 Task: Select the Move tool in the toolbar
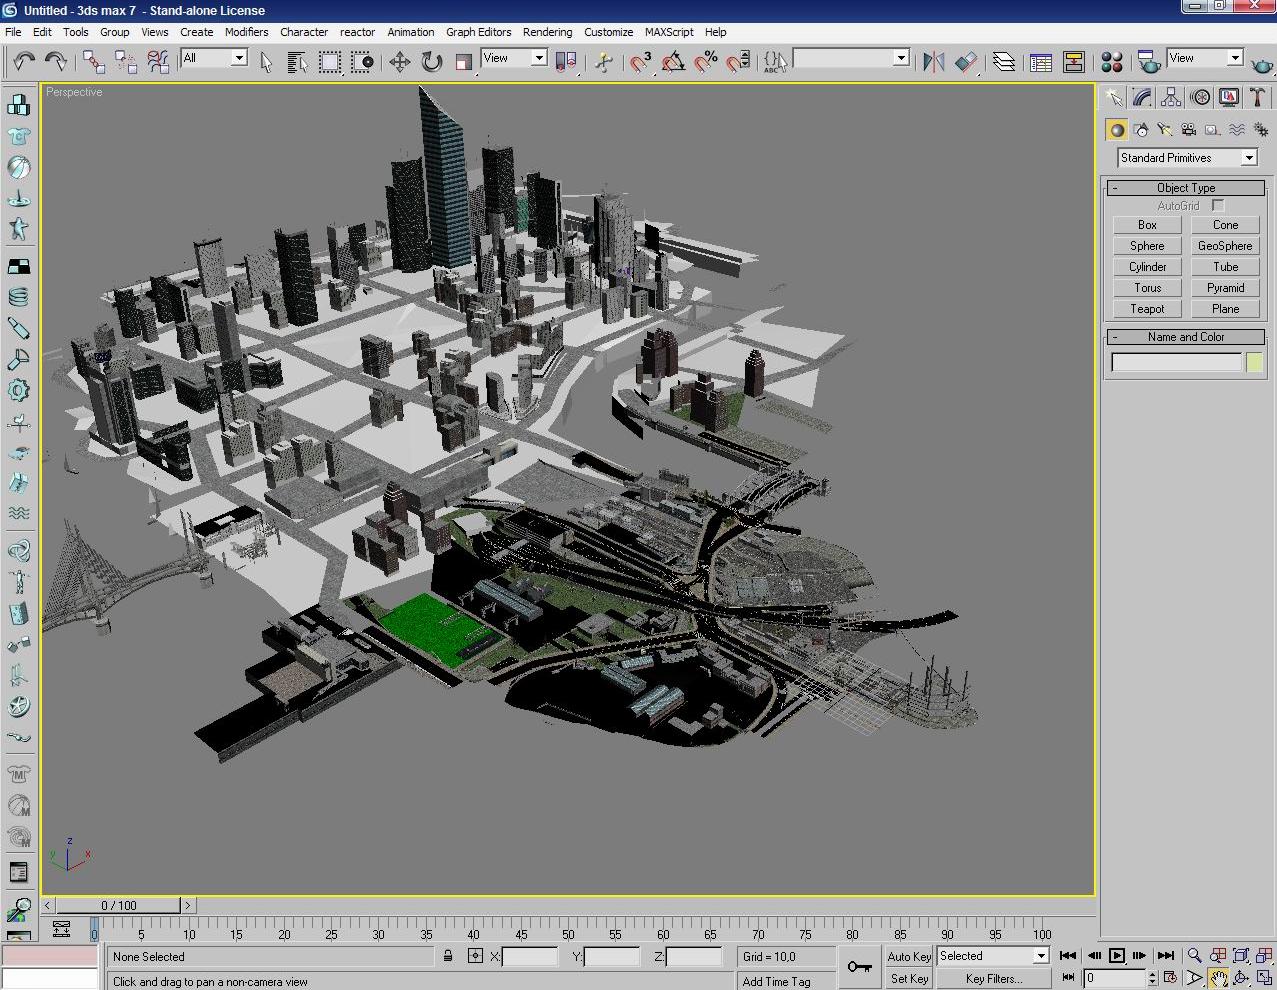[x=399, y=62]
